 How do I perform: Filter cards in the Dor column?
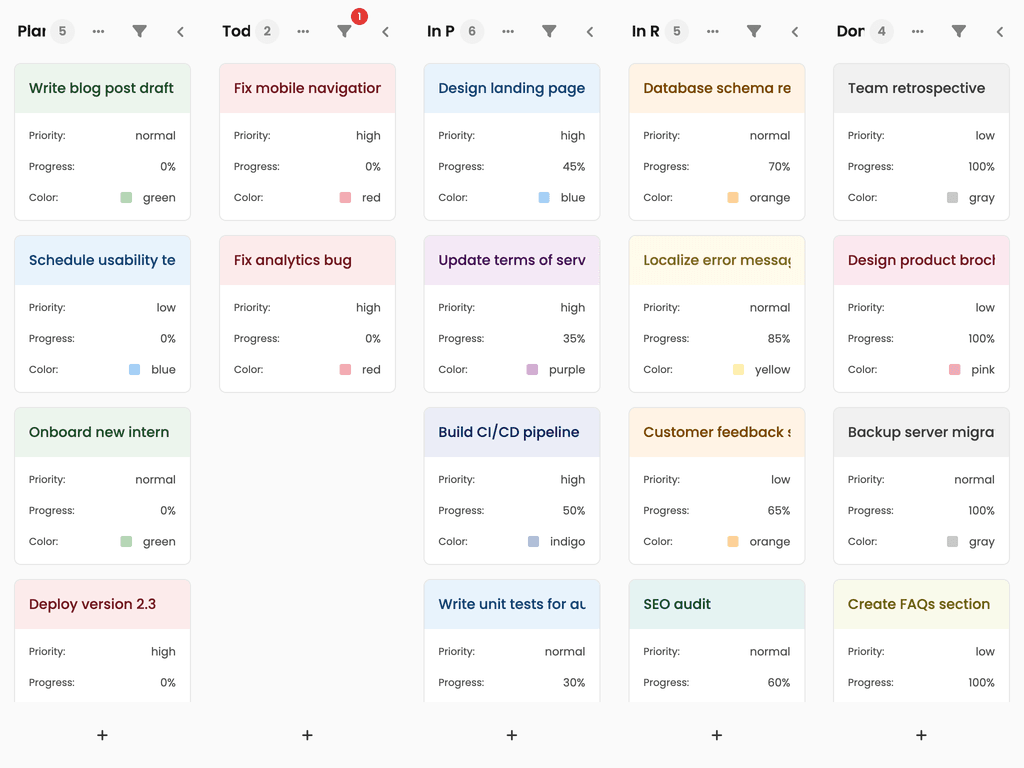[959, 31]
